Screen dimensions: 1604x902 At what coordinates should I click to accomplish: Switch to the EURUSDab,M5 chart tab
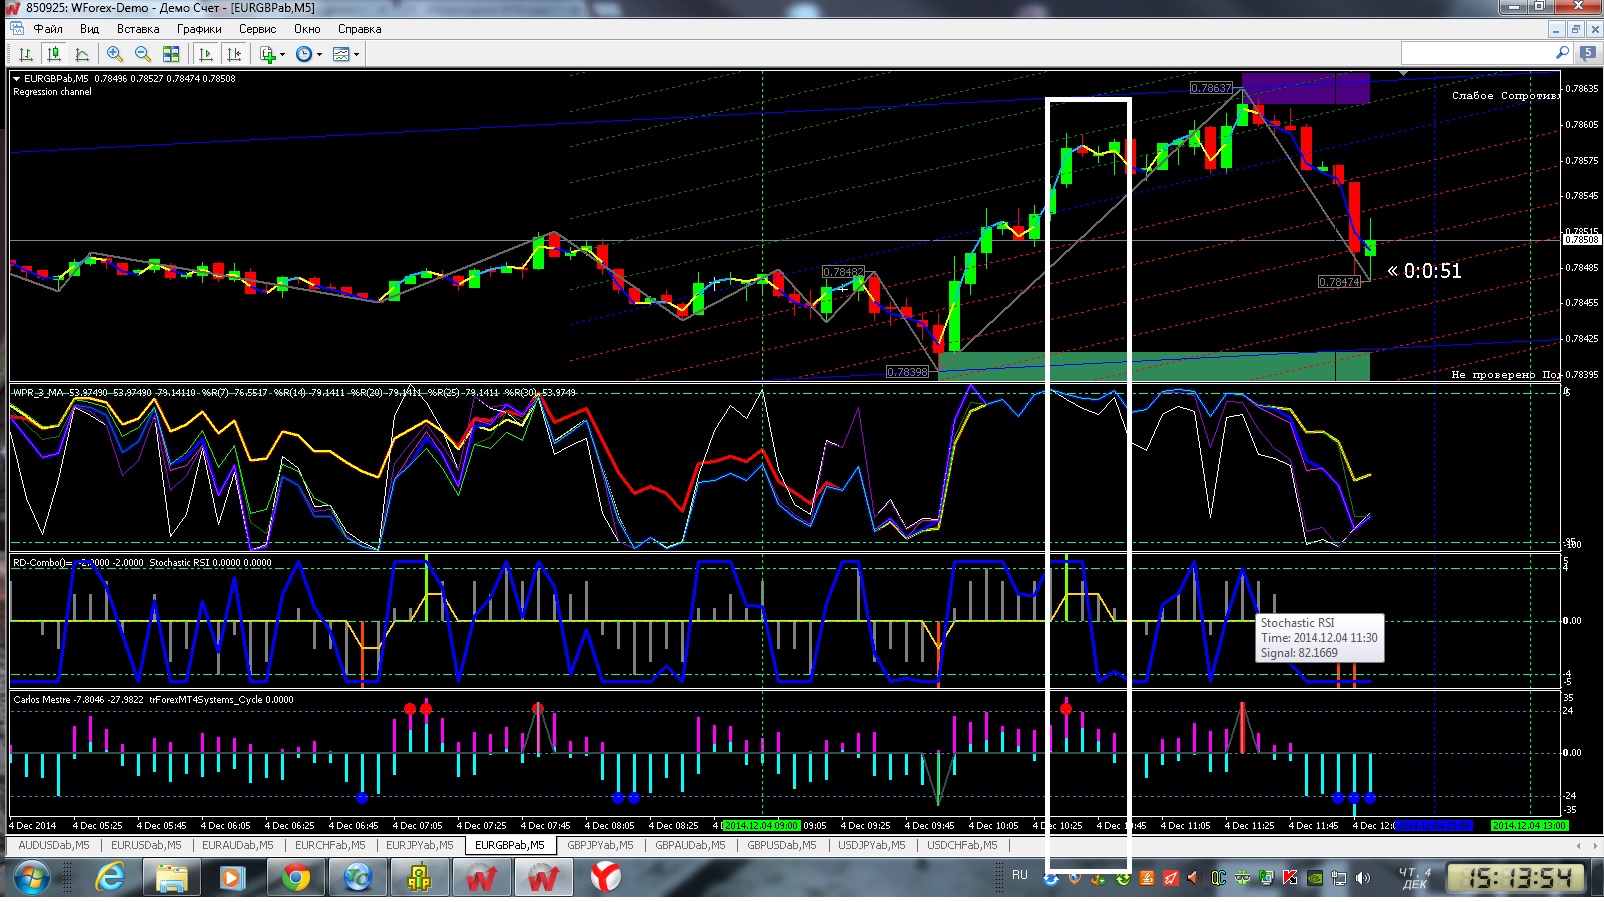click(x=146, y=845)
